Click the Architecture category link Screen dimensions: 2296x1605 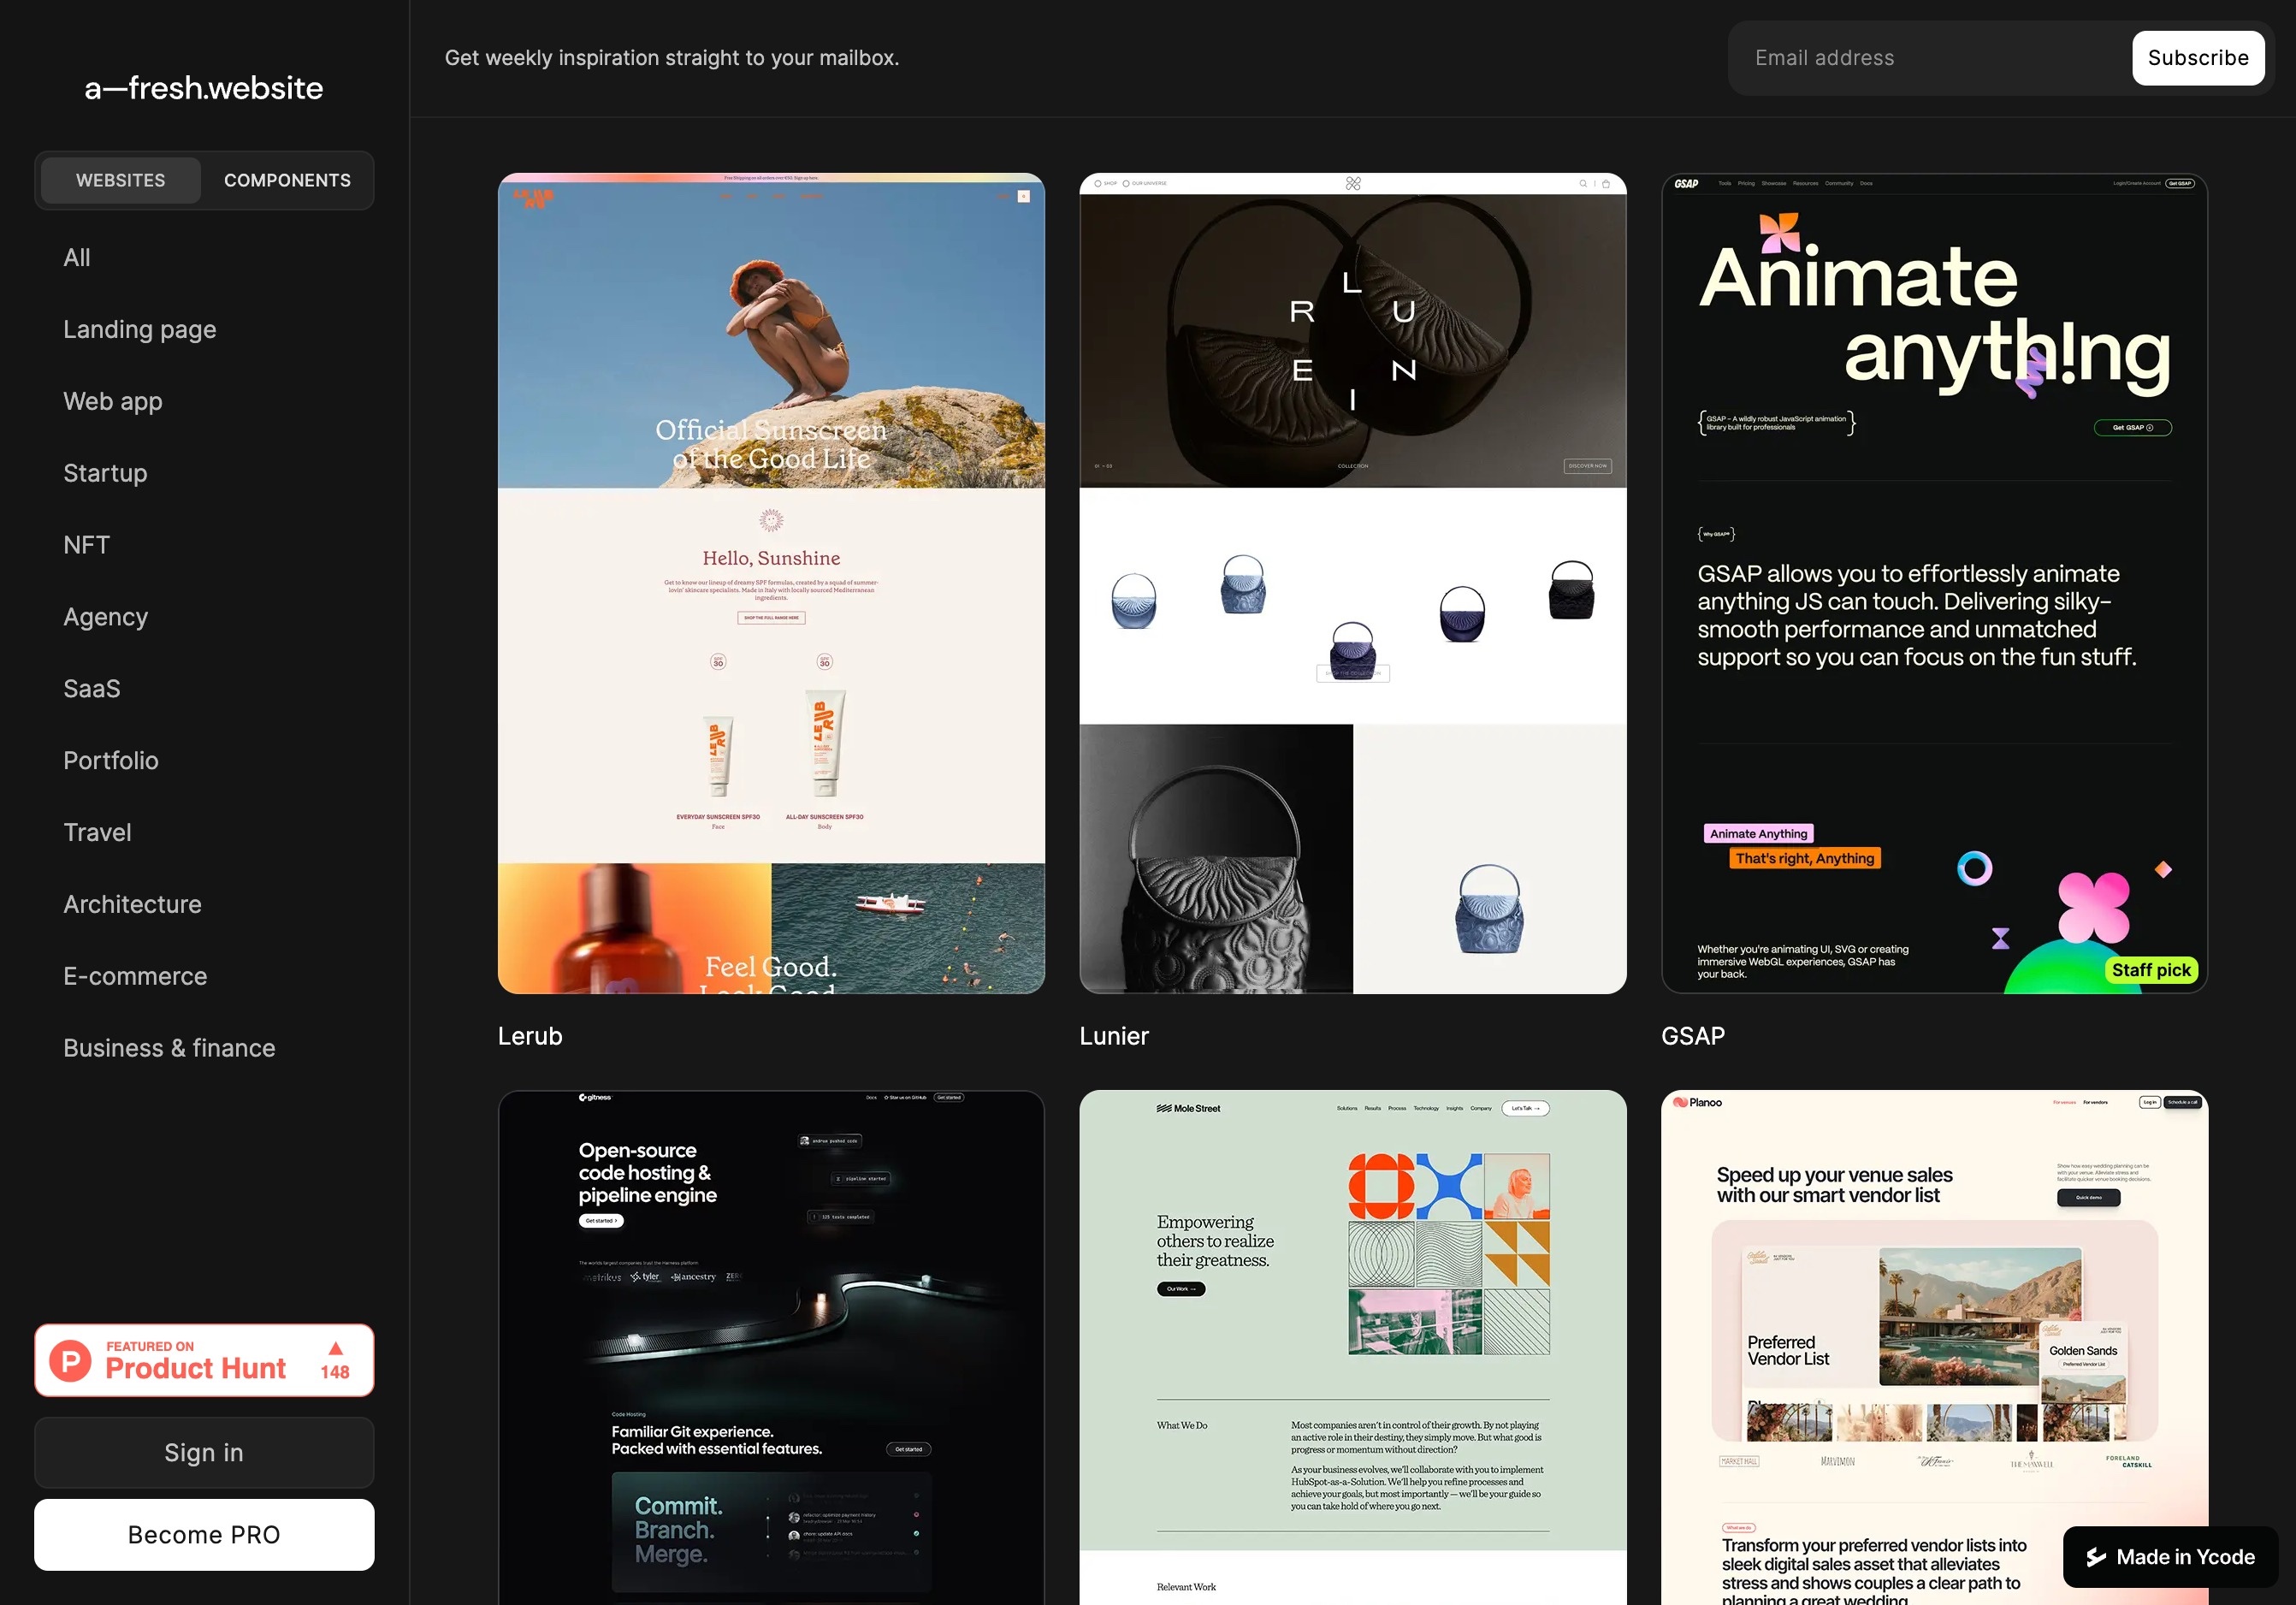tap(133, 903)
